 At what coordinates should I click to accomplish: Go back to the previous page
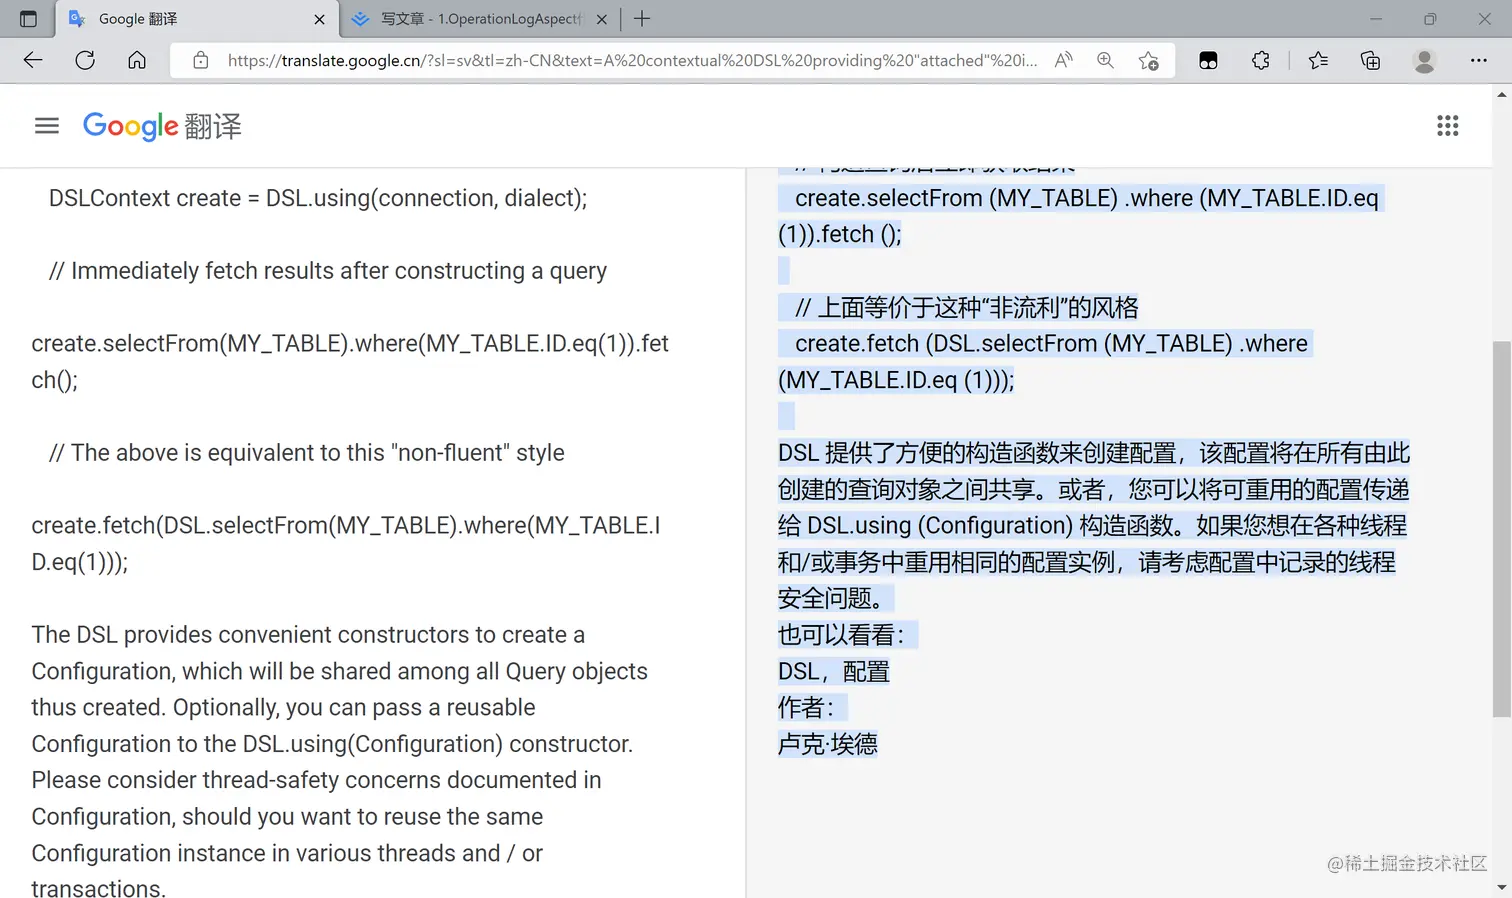(x=33, y=61)
